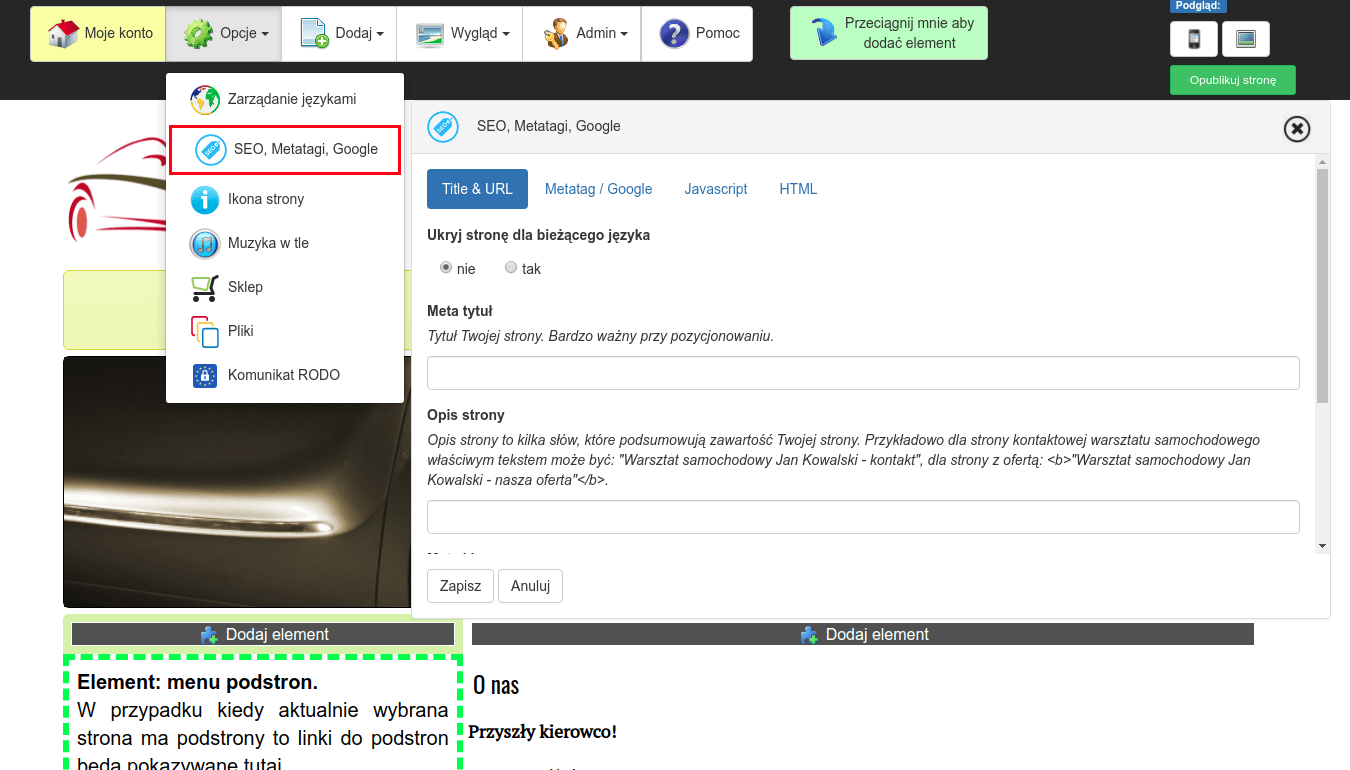Screen dimensions: 1350x770
Task: Click the Ikona strony info icon
Action: pos(205,200)
